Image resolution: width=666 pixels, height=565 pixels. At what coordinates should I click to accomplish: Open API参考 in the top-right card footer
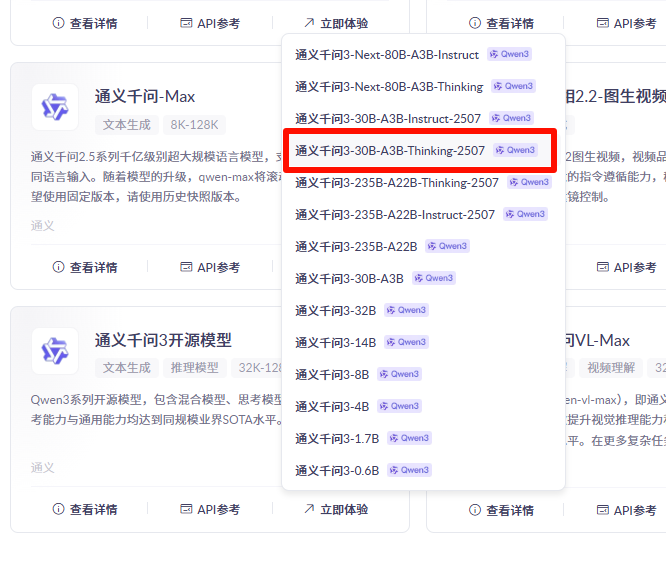click(x=626, y=23)
